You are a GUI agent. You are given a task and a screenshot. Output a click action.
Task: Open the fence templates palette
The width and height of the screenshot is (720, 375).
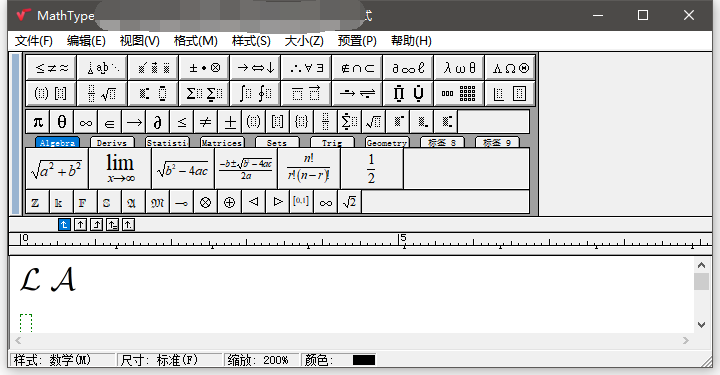click(51, 94)
